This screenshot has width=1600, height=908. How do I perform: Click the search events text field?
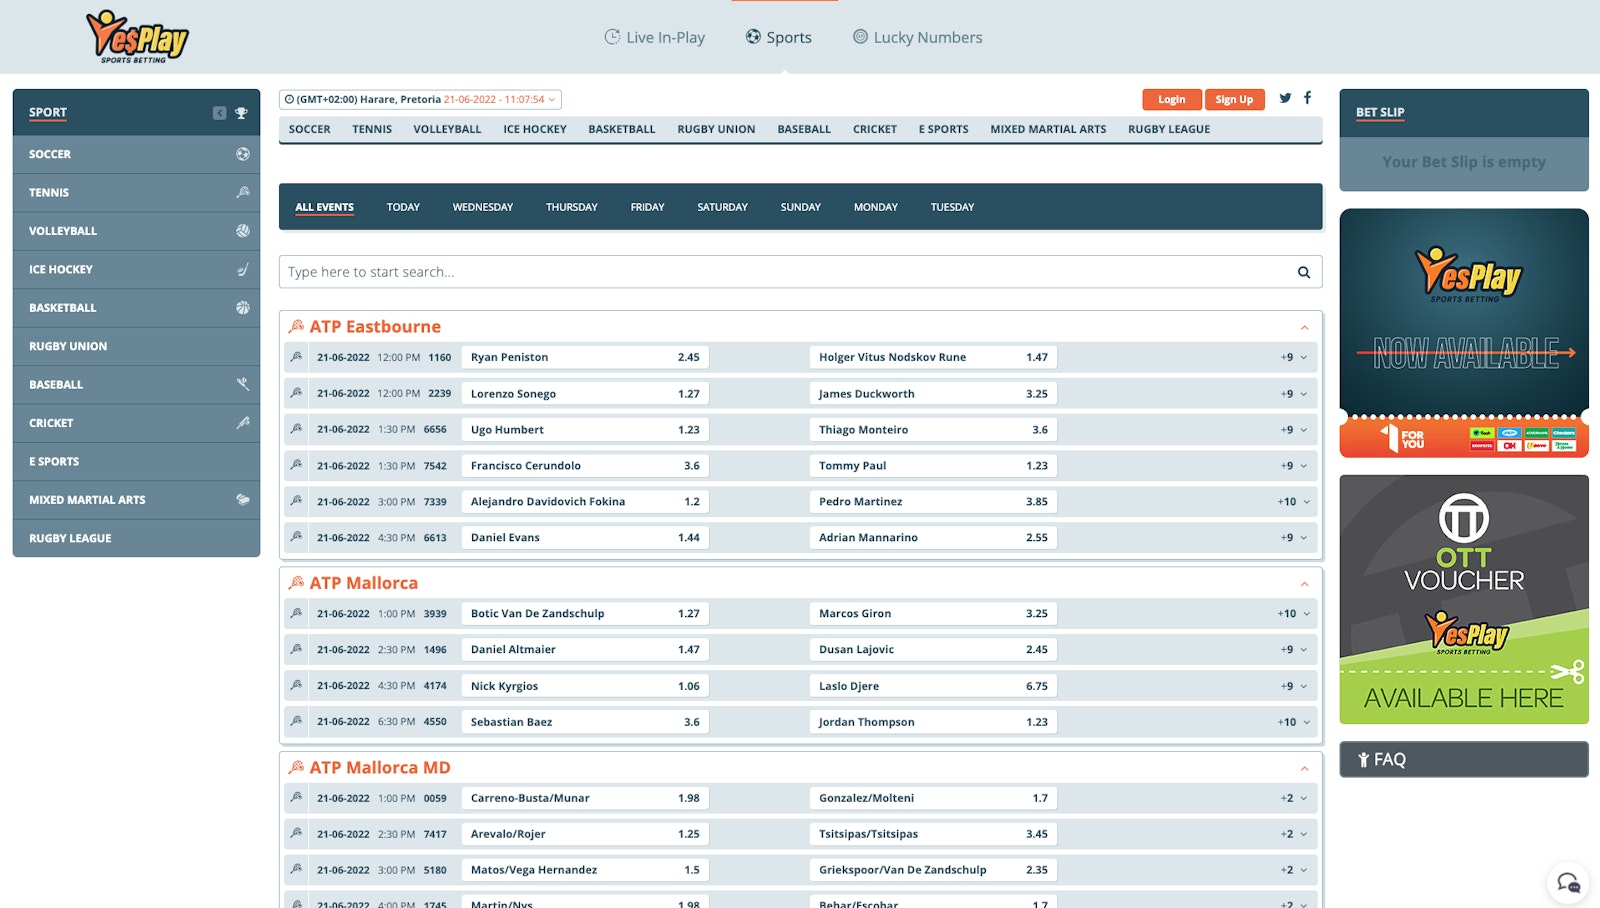tap(780, 272)
